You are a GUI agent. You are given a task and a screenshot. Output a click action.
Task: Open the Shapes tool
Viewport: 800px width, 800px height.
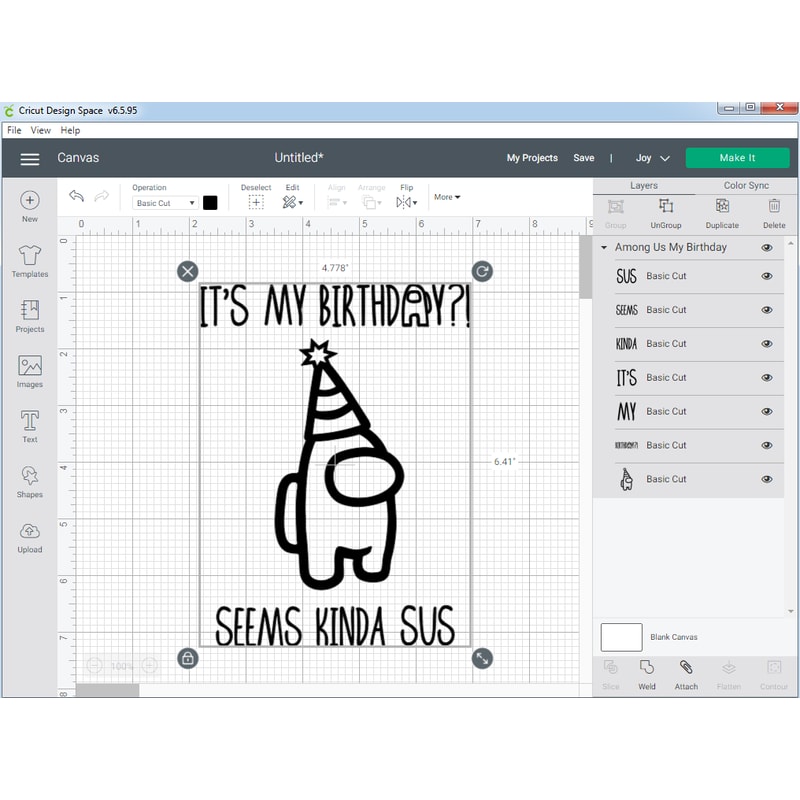[x=30, y=477]
